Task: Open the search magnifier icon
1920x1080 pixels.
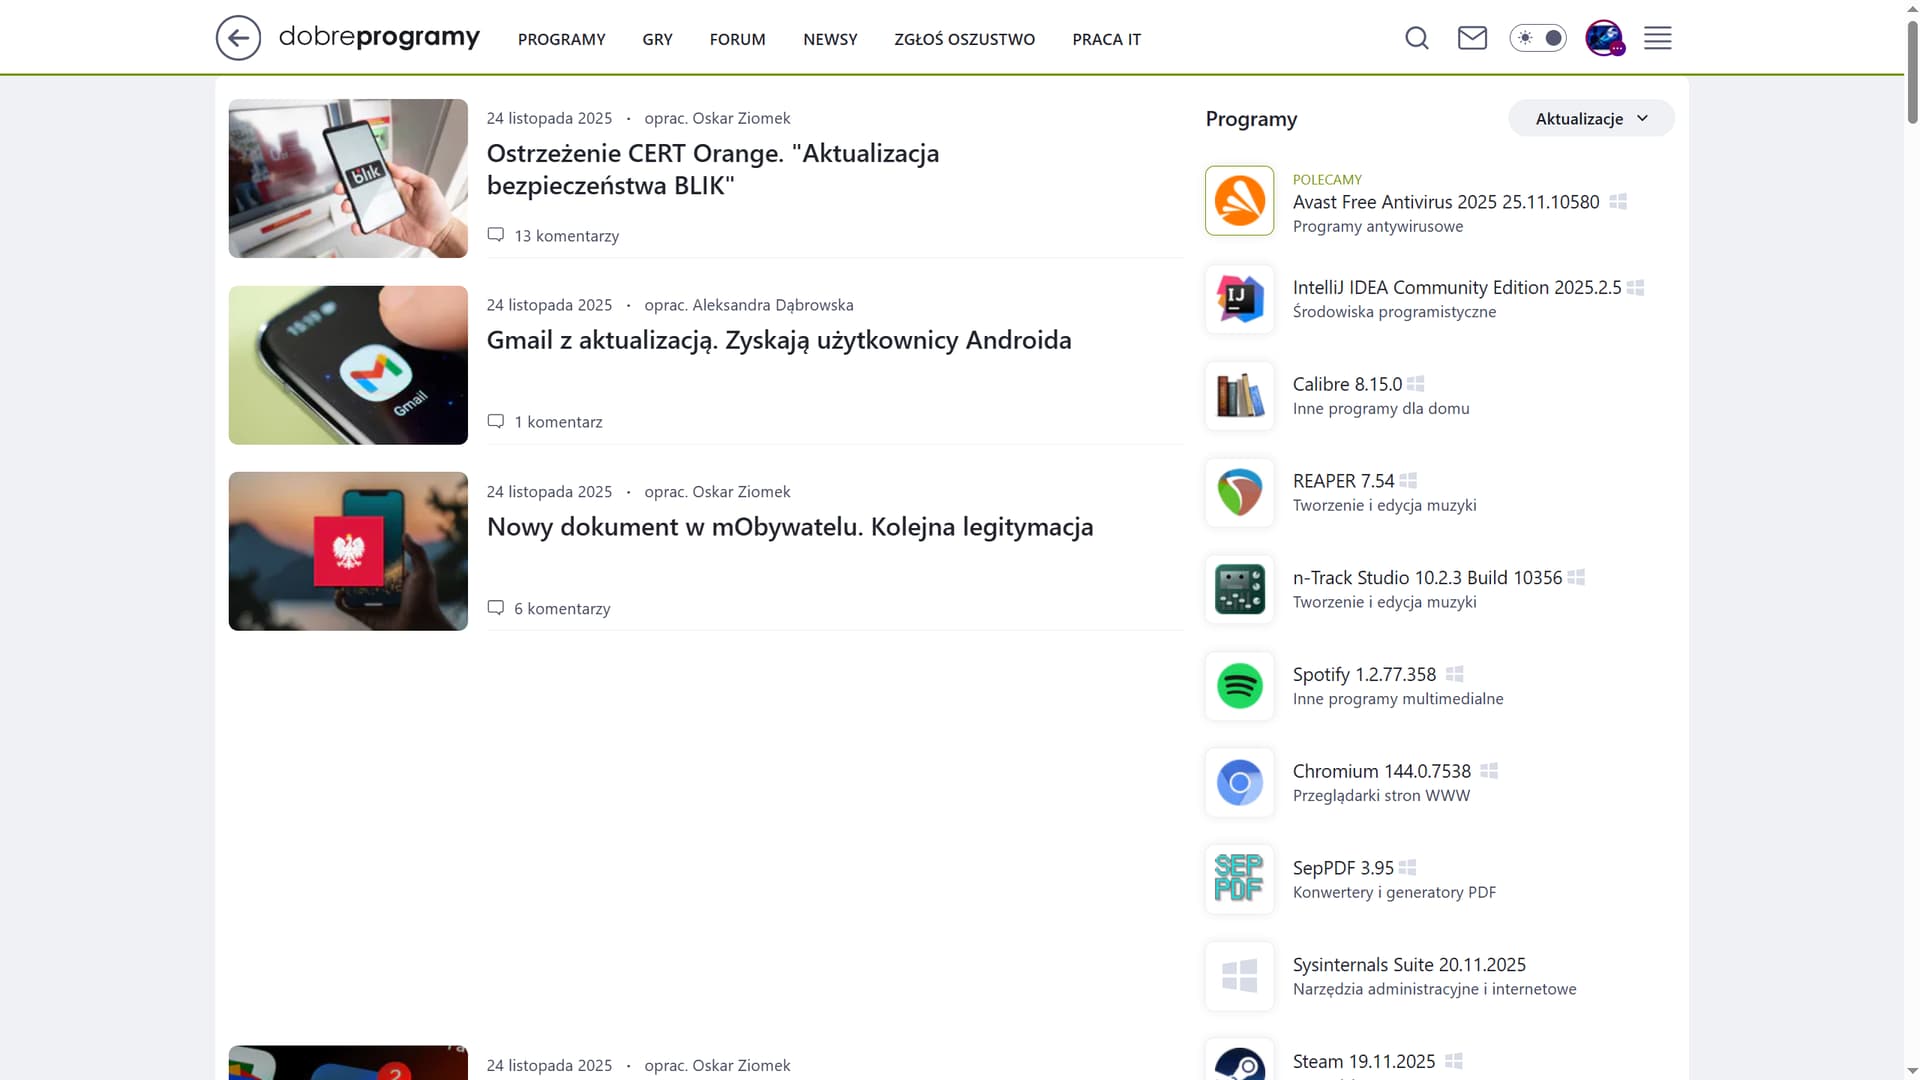Action: (x=1416, y=38)
